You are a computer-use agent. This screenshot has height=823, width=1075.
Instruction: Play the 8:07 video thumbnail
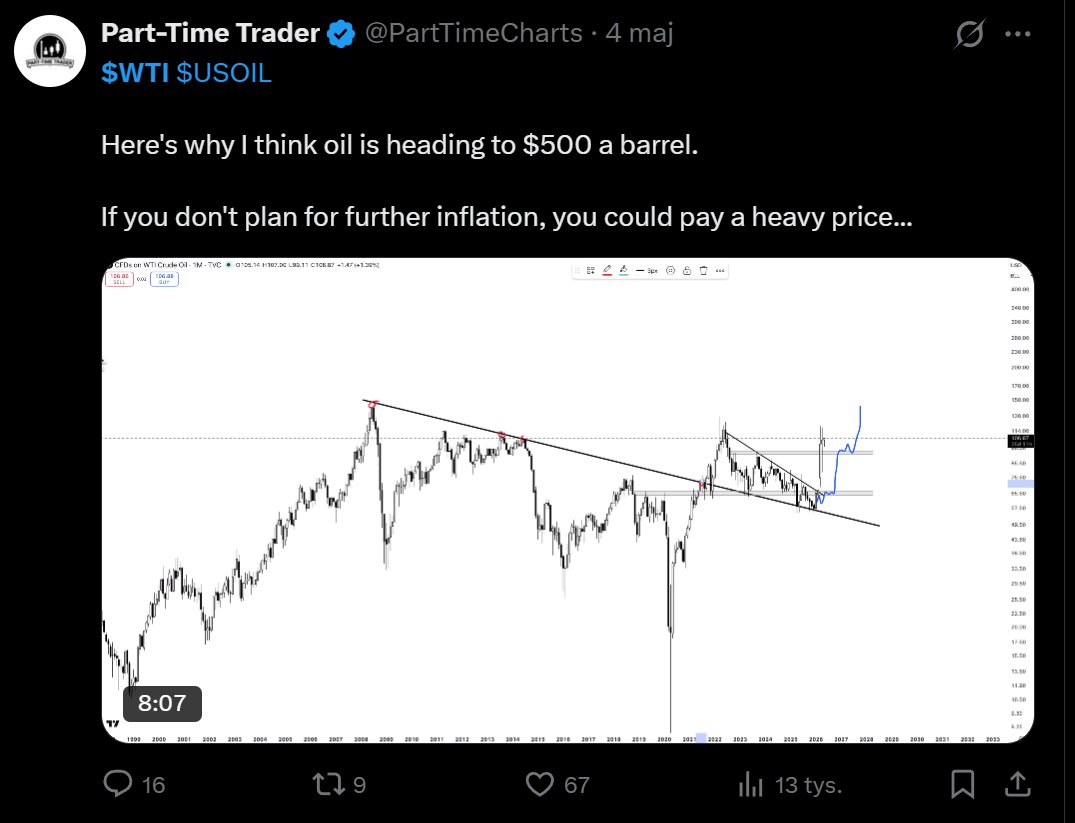(x=568, y=500)
